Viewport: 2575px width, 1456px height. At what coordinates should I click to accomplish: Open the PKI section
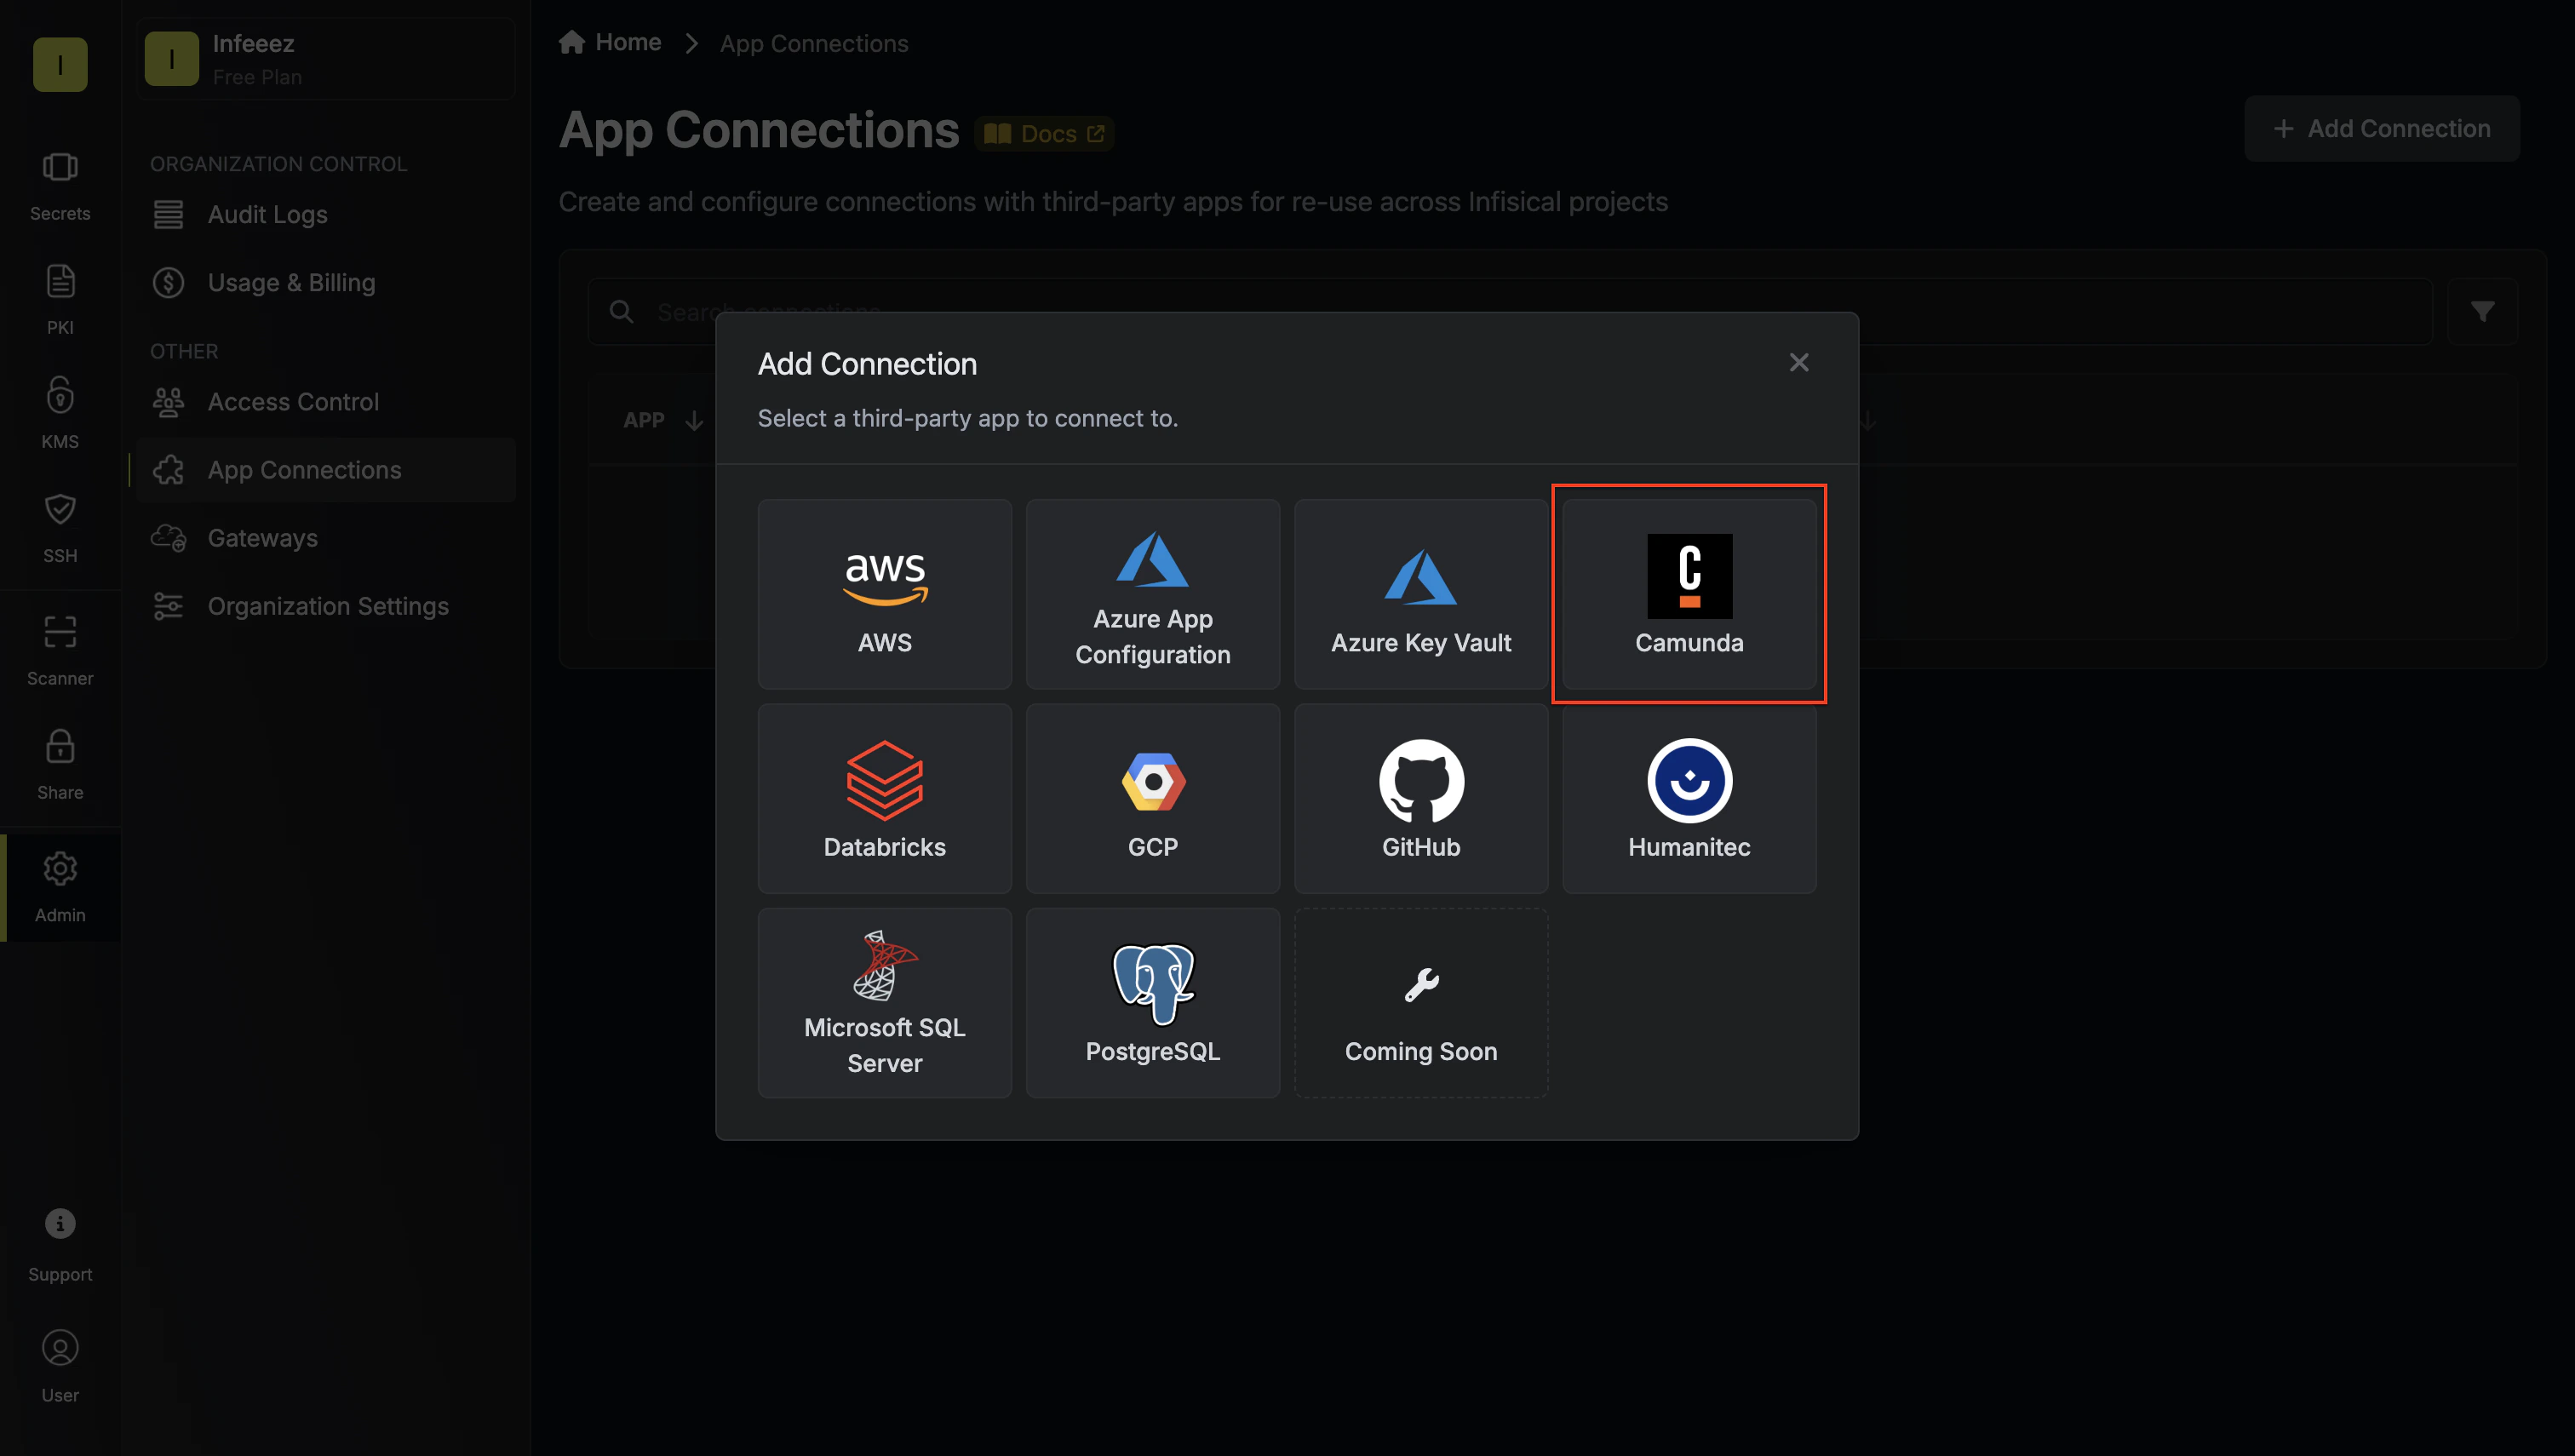[x=60, y=300]
